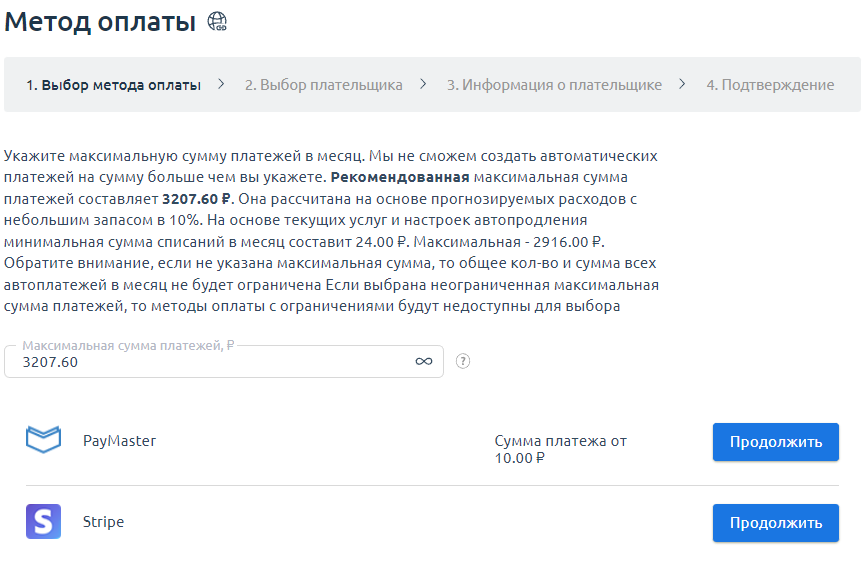Click the globe icon beside Метод оплаты title

click(x=217, y=21)
